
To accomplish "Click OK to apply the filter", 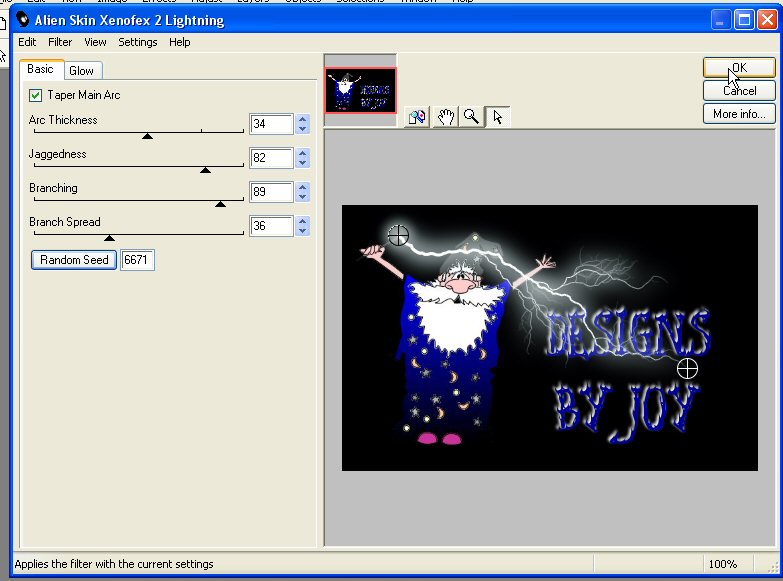I will point(739,67).
